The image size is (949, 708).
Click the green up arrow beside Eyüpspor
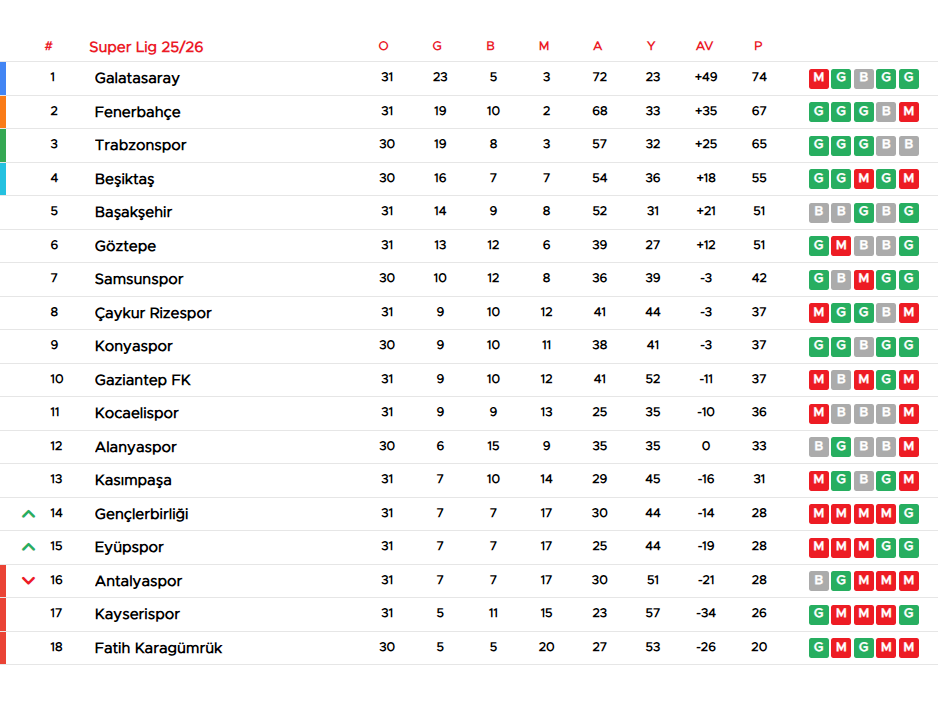(28, 547)
